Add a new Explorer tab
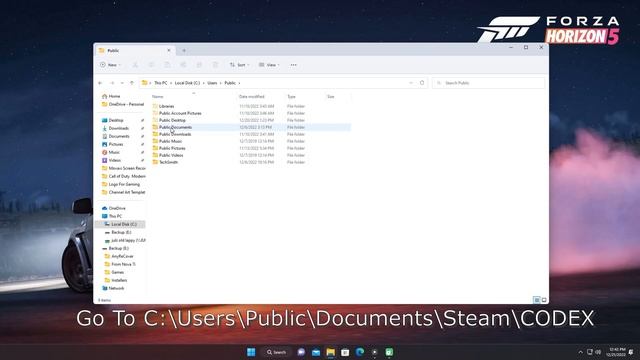Viewport: 640px width, 360px height. [x=184, y=51]
